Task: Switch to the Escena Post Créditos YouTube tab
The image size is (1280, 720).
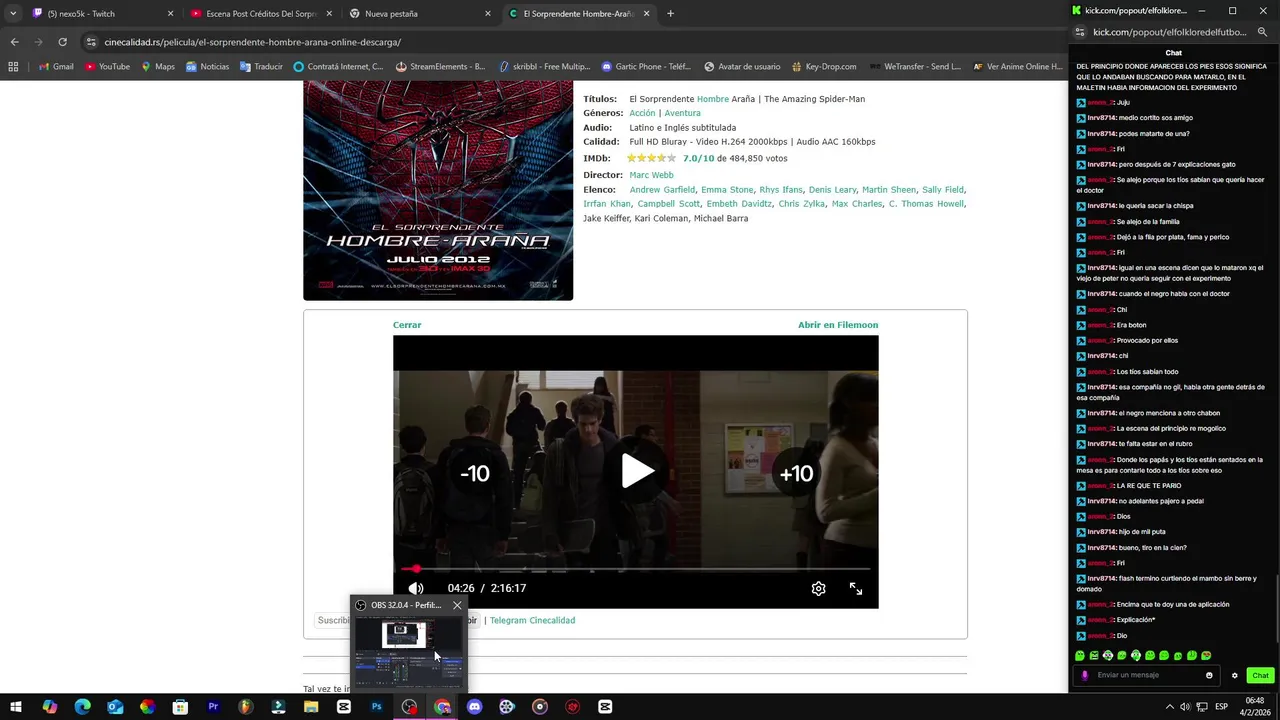Action: 261,14
